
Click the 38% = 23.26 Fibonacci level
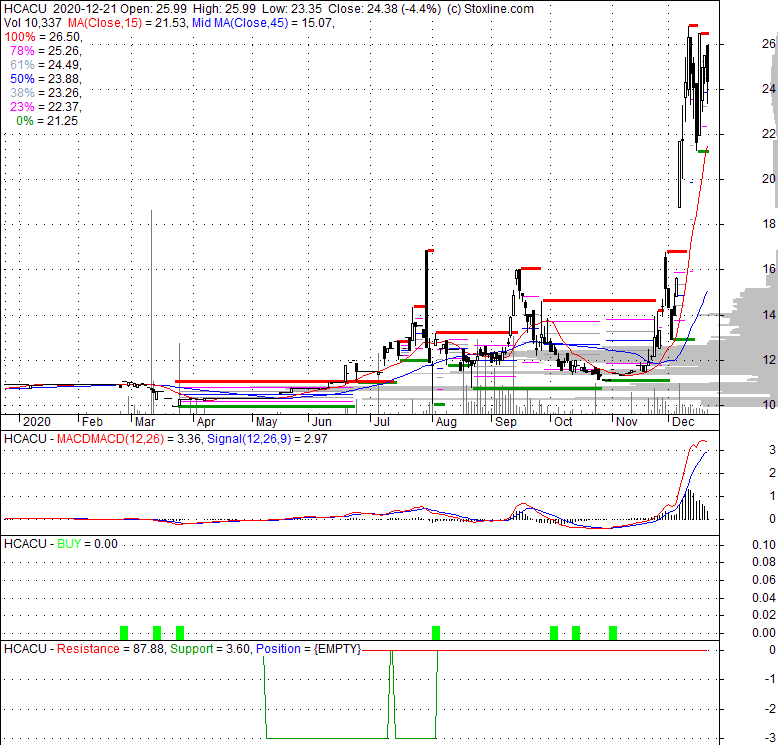(46, 93)
